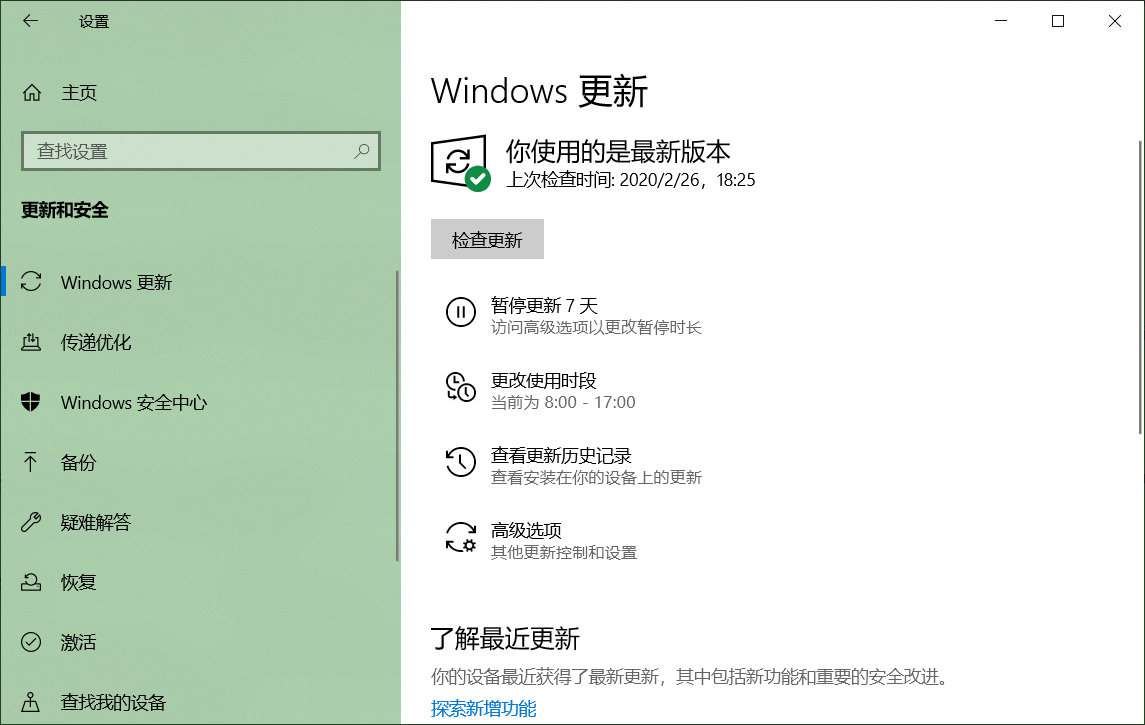
Task: Click the 查找我的设备 icon
Action: click(30, 702)
